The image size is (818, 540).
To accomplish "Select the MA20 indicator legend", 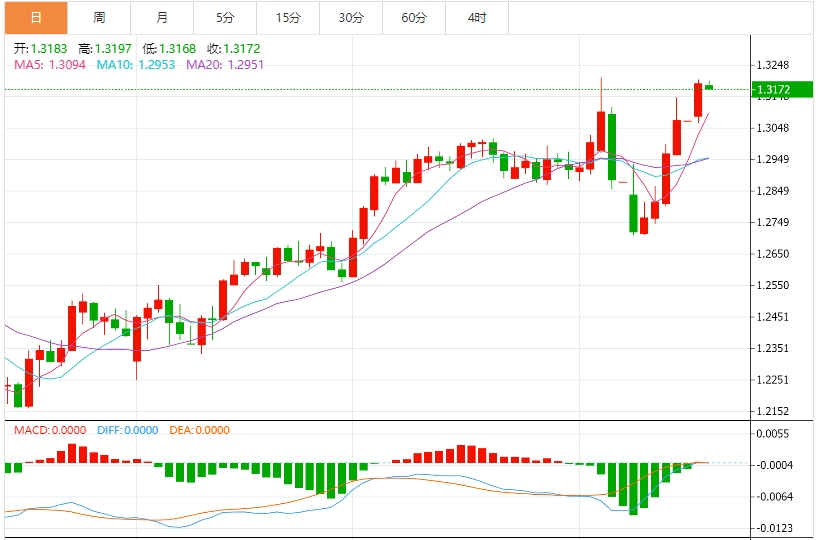I will (218, 64).
